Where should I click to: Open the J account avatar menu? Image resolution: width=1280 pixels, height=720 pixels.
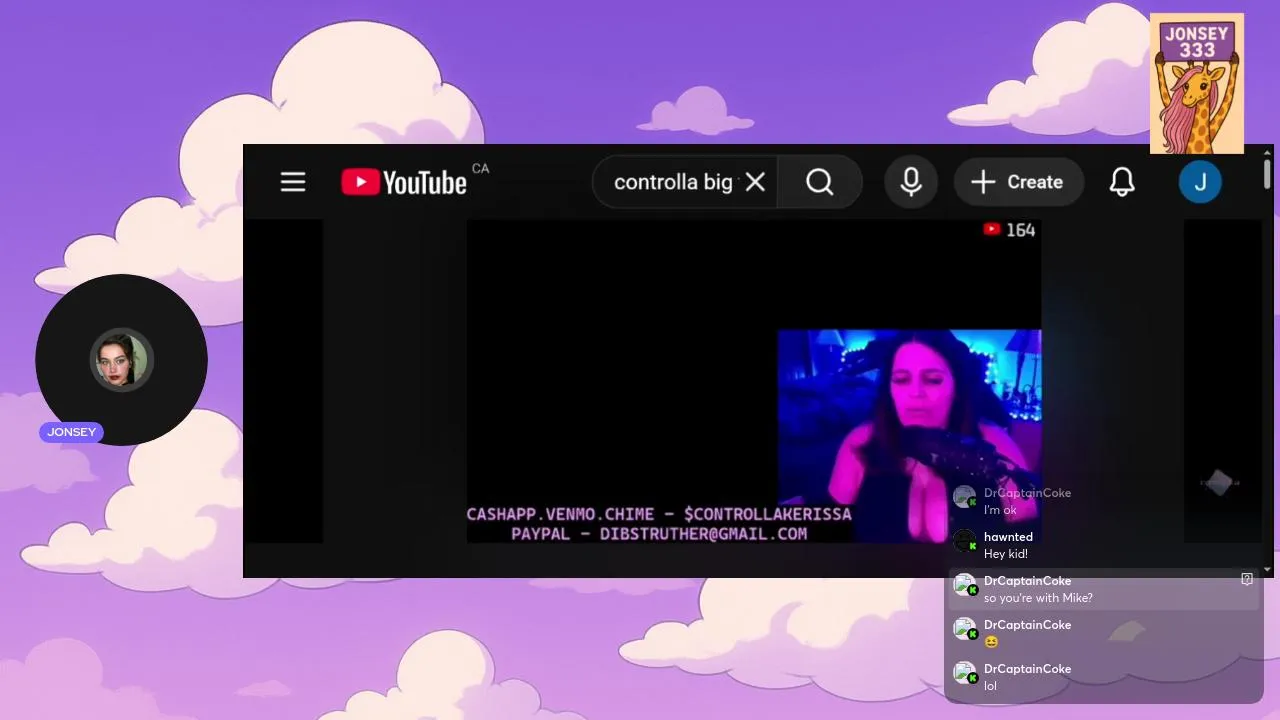click(1200, 182)
